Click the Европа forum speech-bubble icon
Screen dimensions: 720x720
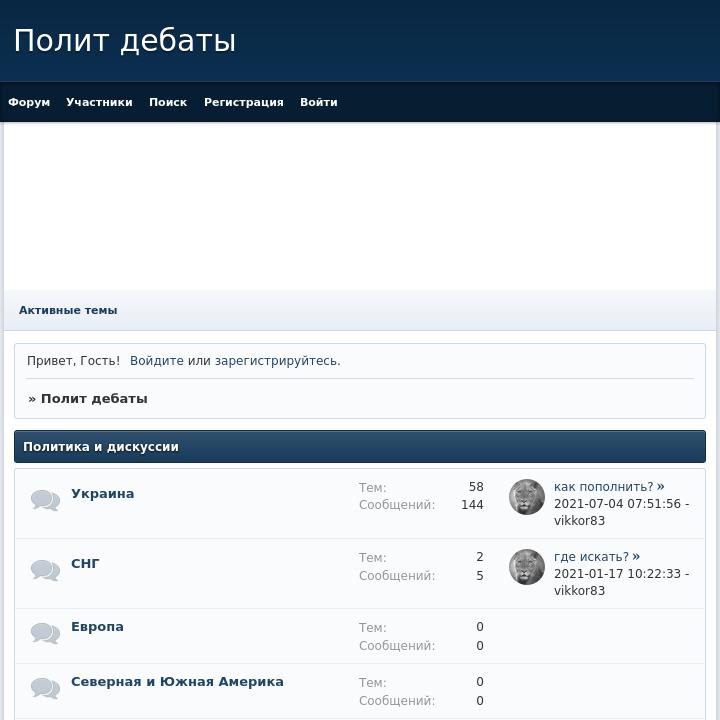point(45,634)
